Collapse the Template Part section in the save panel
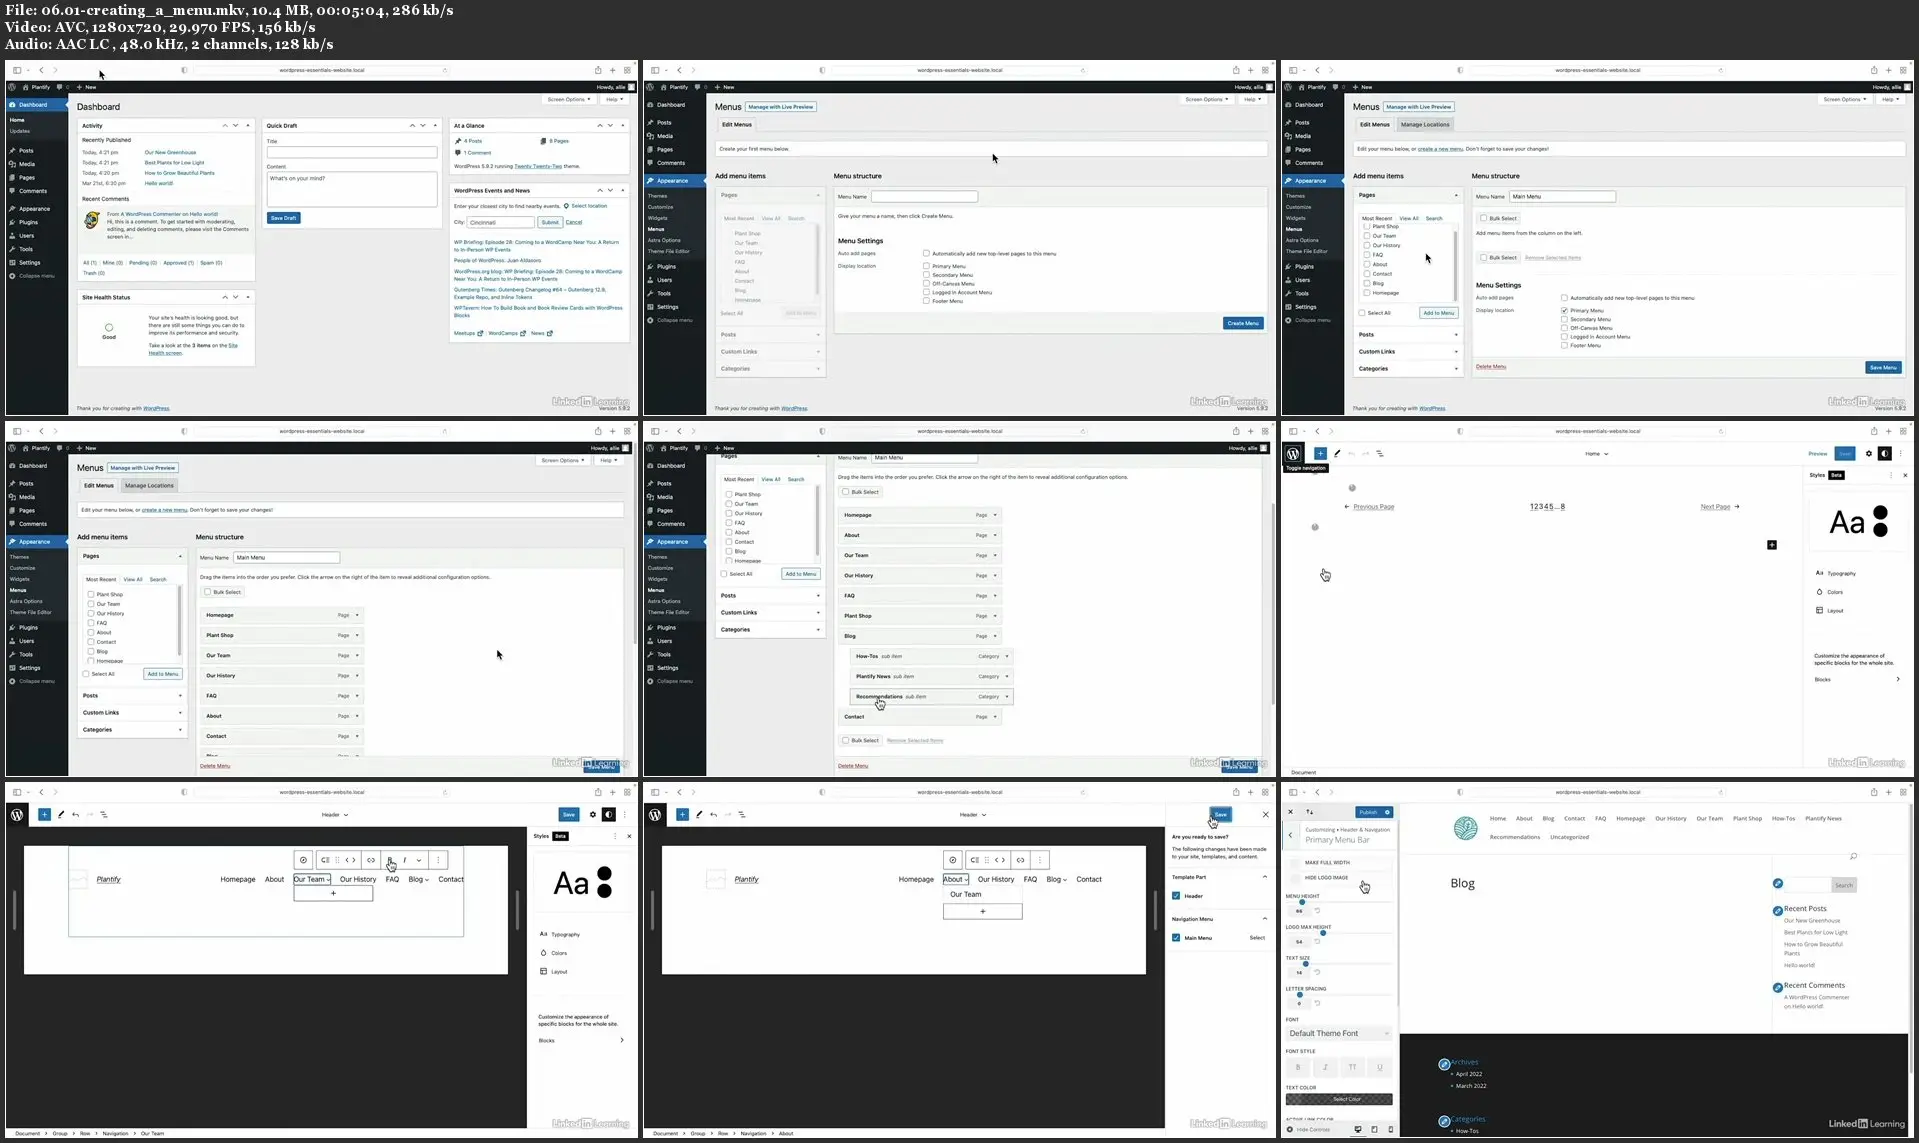 pyautogui.click(x=1265, y=877)
